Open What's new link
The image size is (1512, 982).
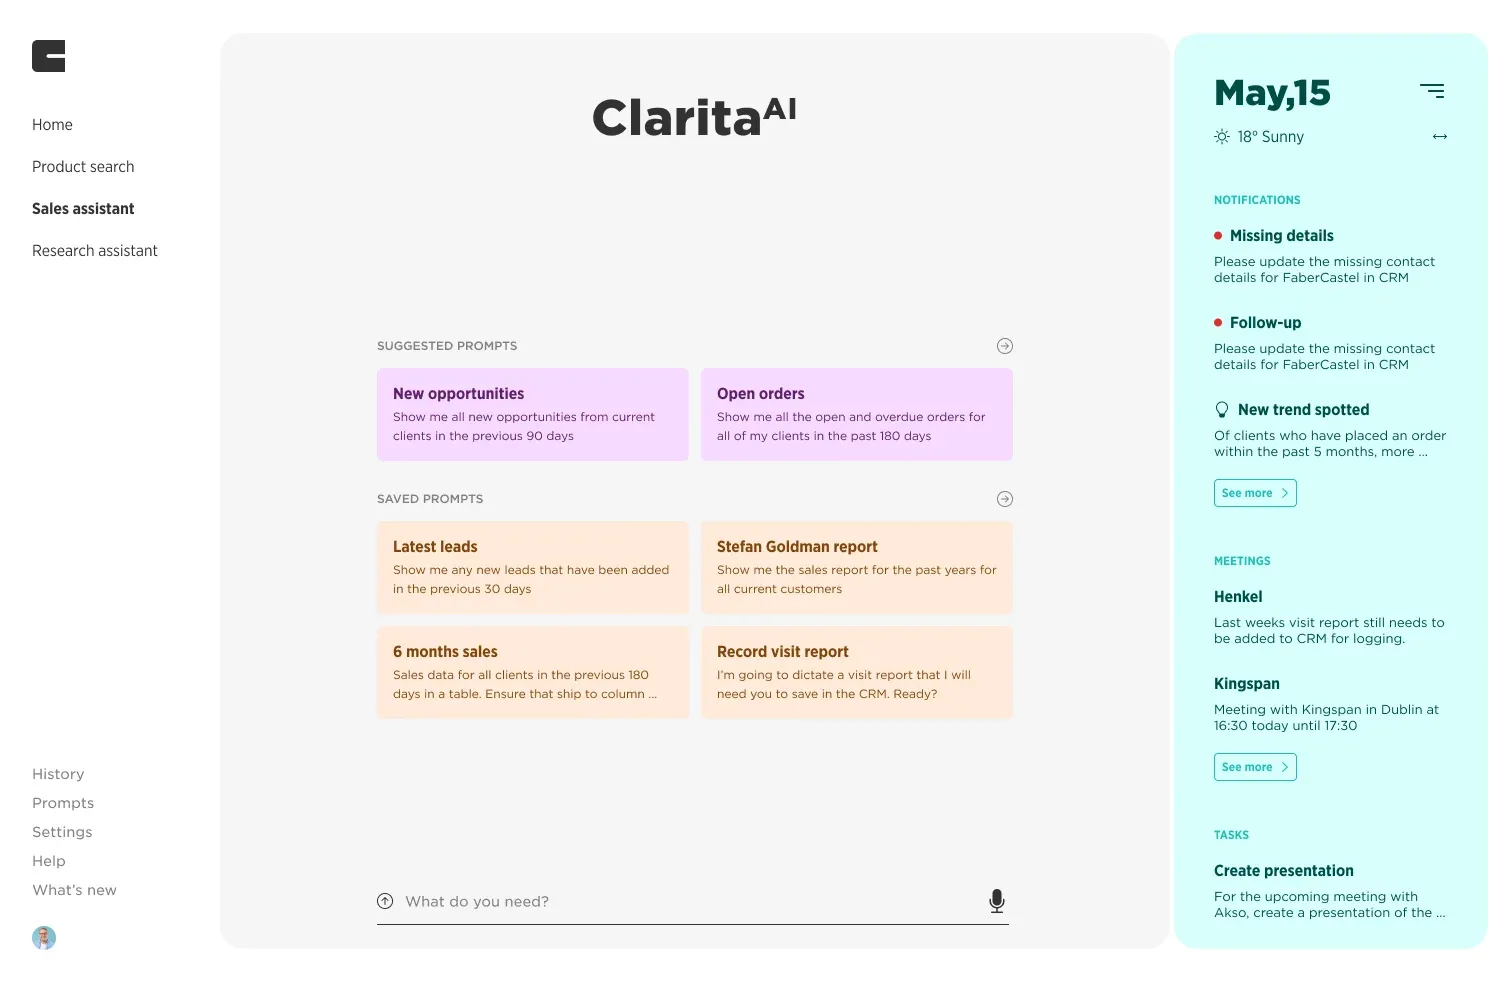pyautogui.click(x=74, y=890)
